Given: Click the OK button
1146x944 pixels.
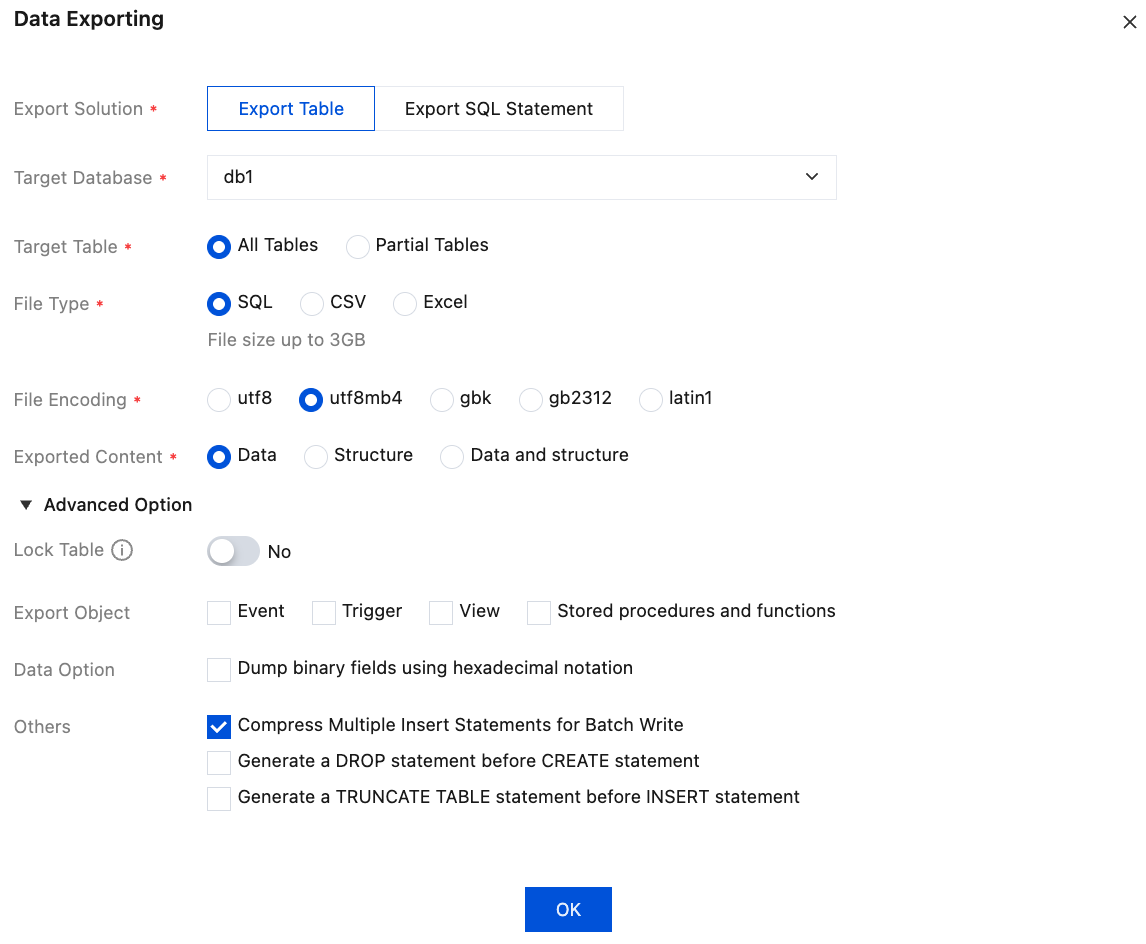Looking at the screenshot, I should pos(568,910).
